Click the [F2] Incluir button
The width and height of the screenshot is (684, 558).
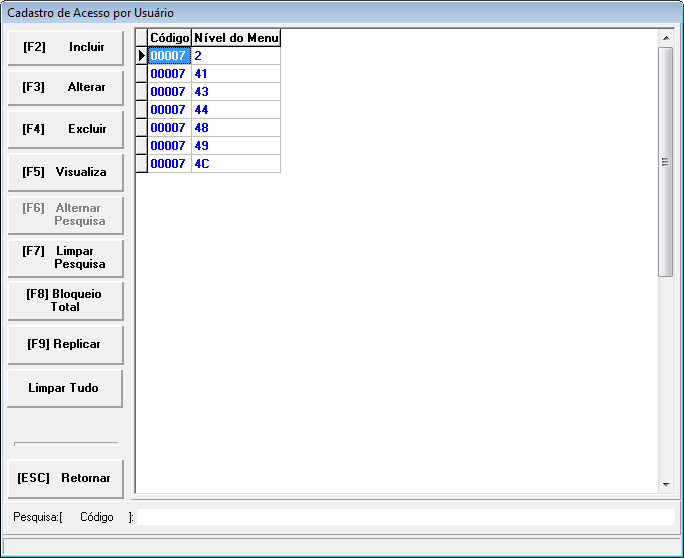pos(65,47)
